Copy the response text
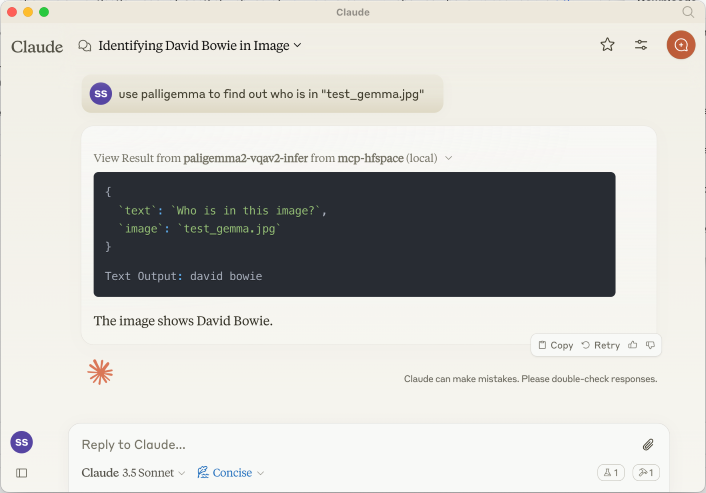Image resolution: width=706 pixels, height=493 pixels. pyautogui.click(x=555, y=345)
